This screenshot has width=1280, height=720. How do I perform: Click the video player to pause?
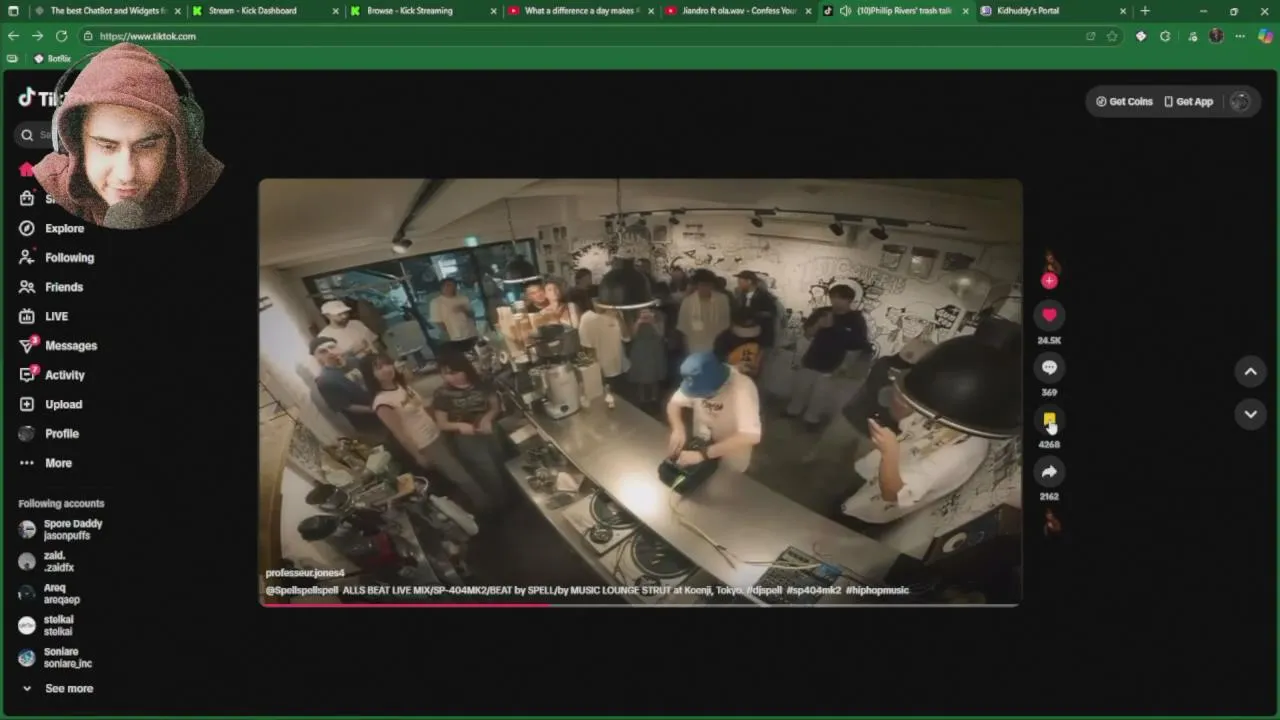click(x=640, y=392)
